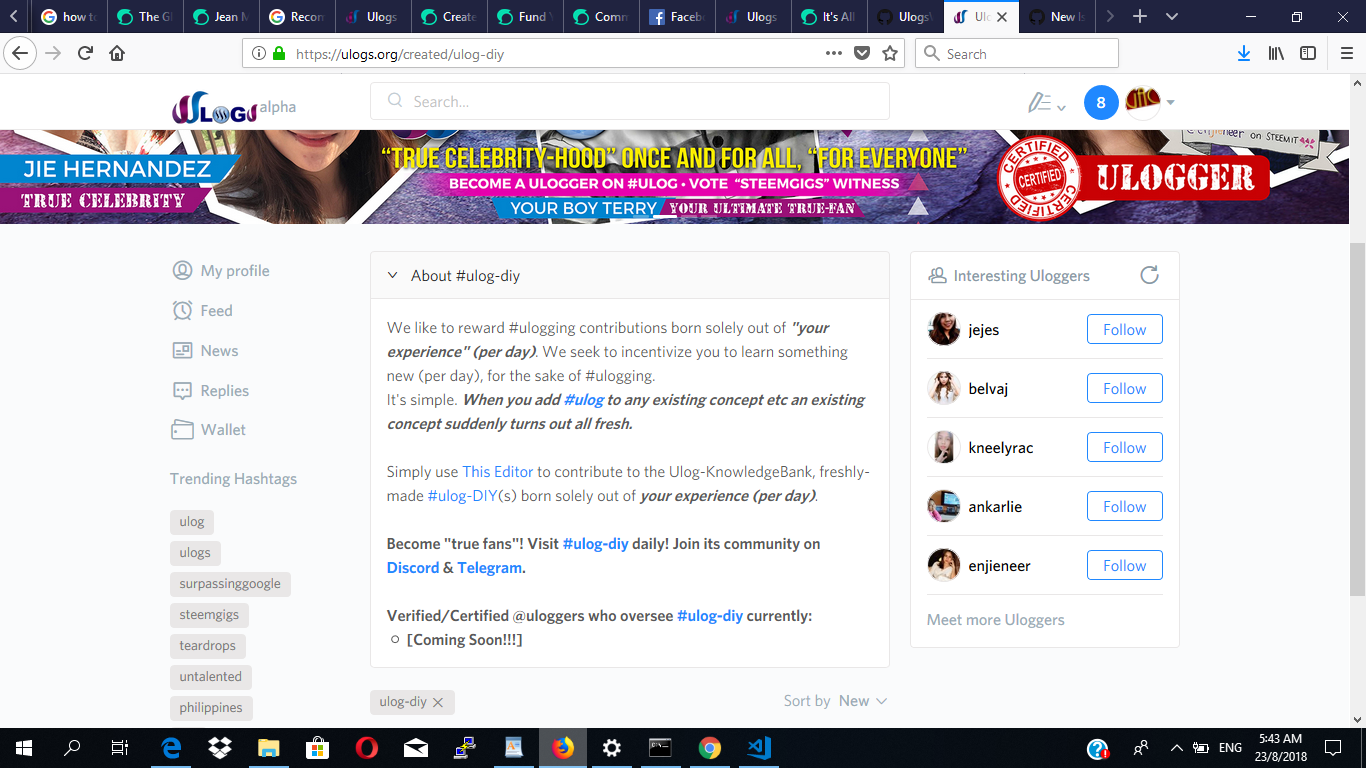Follow user belvaj
This screenshot has width=1366, height=768.
tap(1124, 389)
